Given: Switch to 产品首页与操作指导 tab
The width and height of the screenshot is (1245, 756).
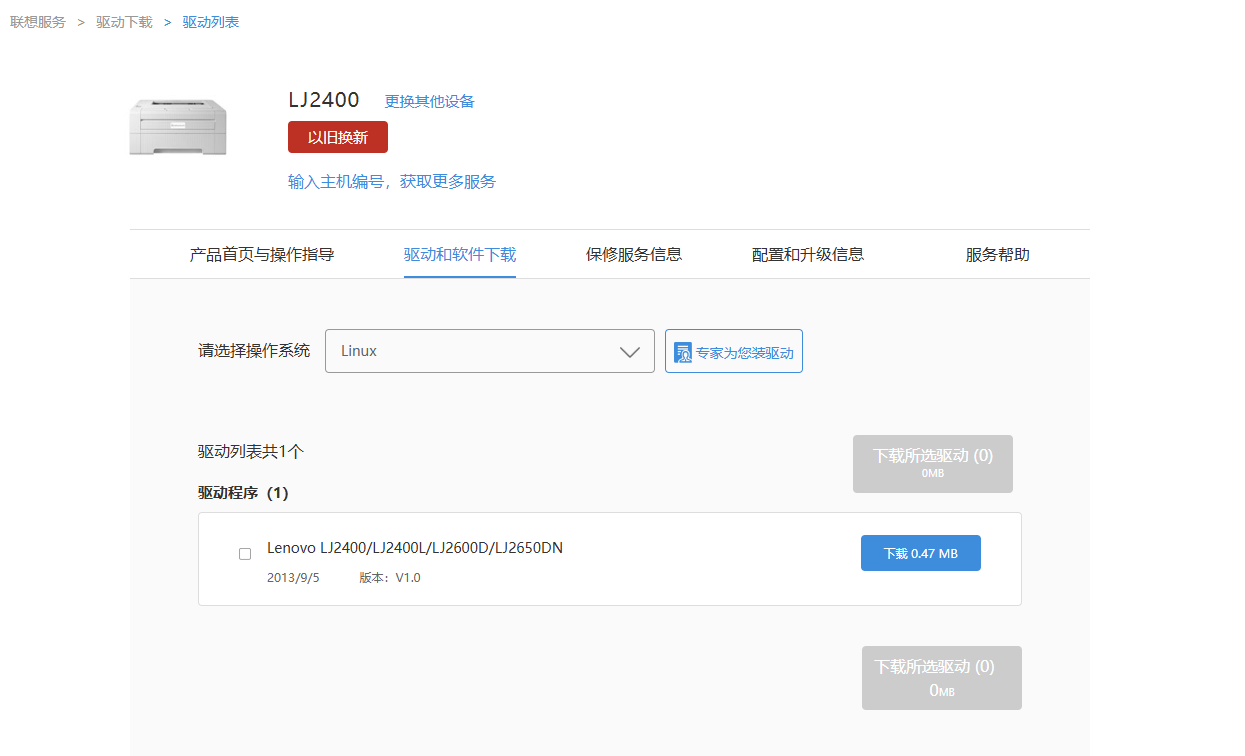Looking at the screenshot, I should (262, 254).
